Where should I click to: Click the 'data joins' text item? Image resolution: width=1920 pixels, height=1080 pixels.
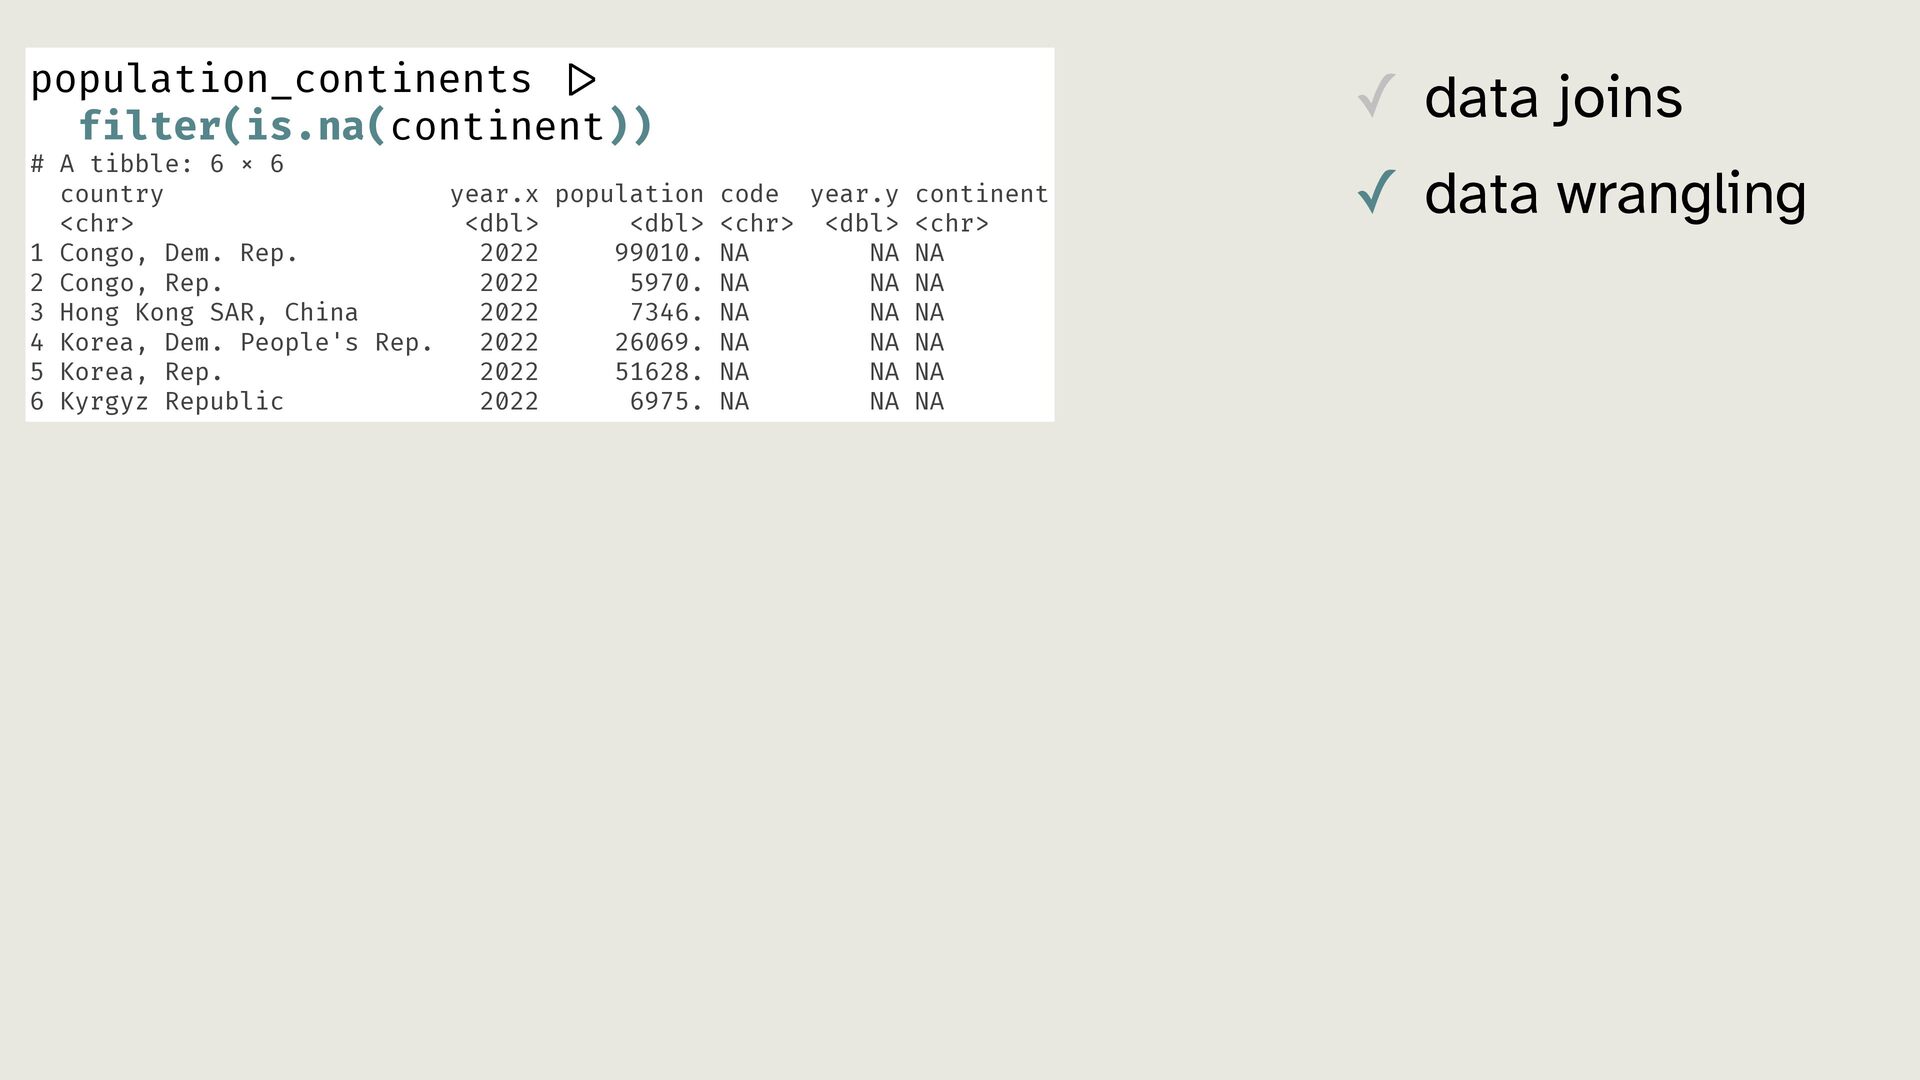click(1552, 98)
